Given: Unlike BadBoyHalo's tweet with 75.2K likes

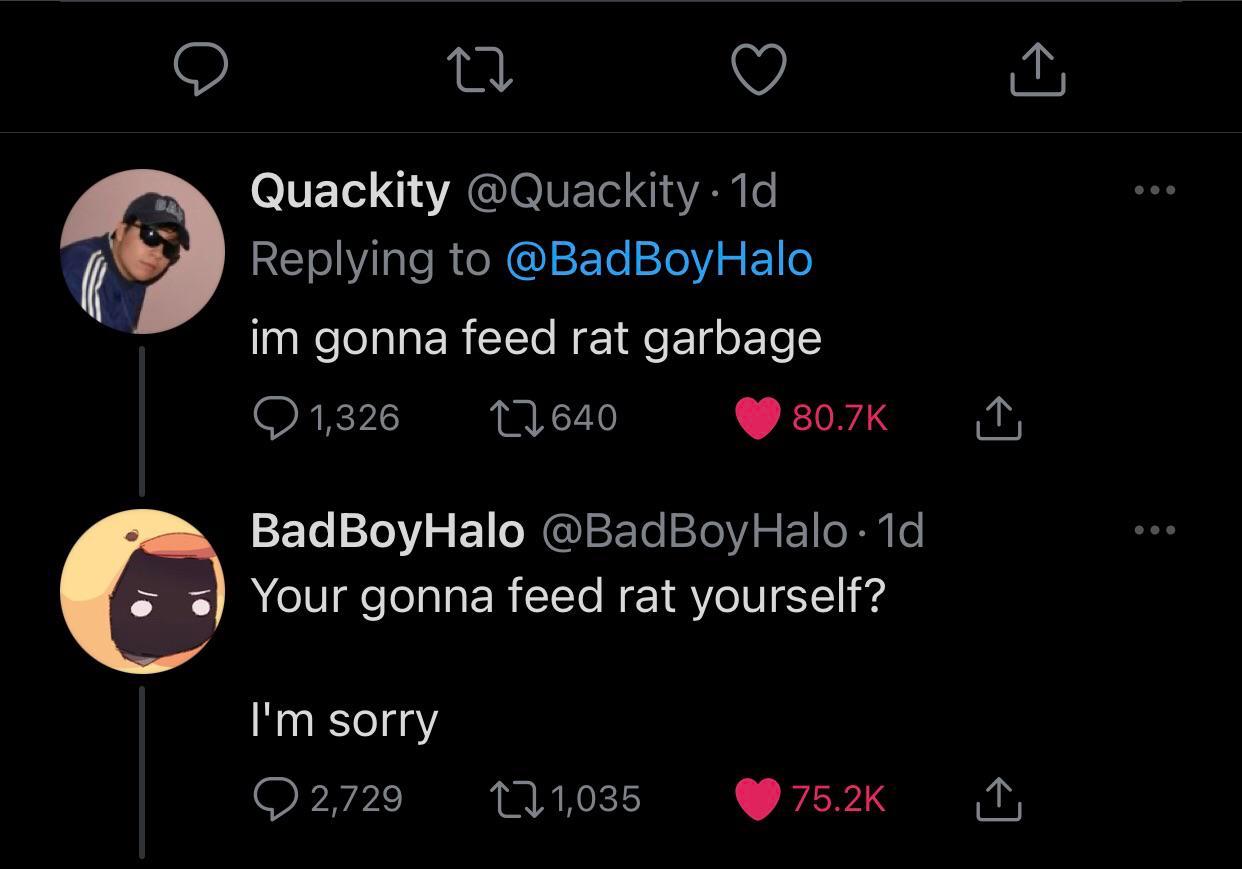Looking at the screenshot, I should tap(758, 798).
